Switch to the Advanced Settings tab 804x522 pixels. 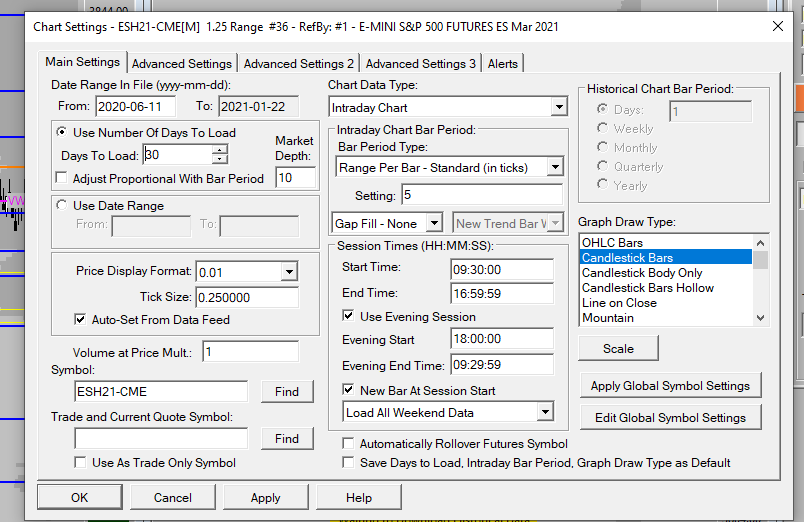182,64
